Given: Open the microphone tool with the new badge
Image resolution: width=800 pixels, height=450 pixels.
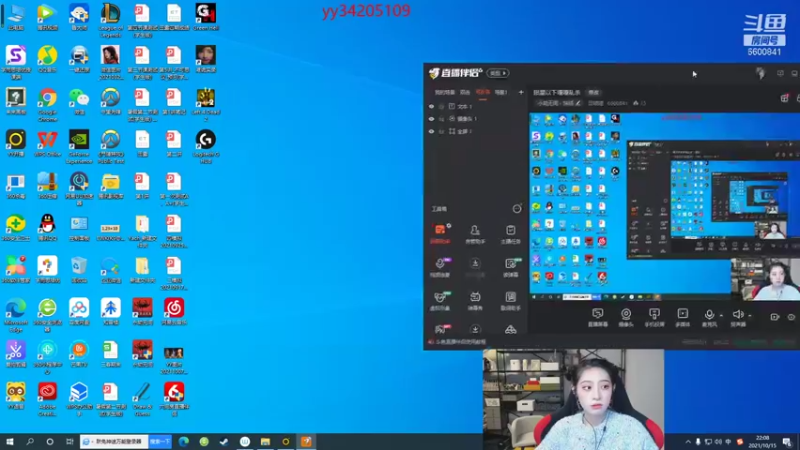Looking at the screenshot, I should coord(440,267).
